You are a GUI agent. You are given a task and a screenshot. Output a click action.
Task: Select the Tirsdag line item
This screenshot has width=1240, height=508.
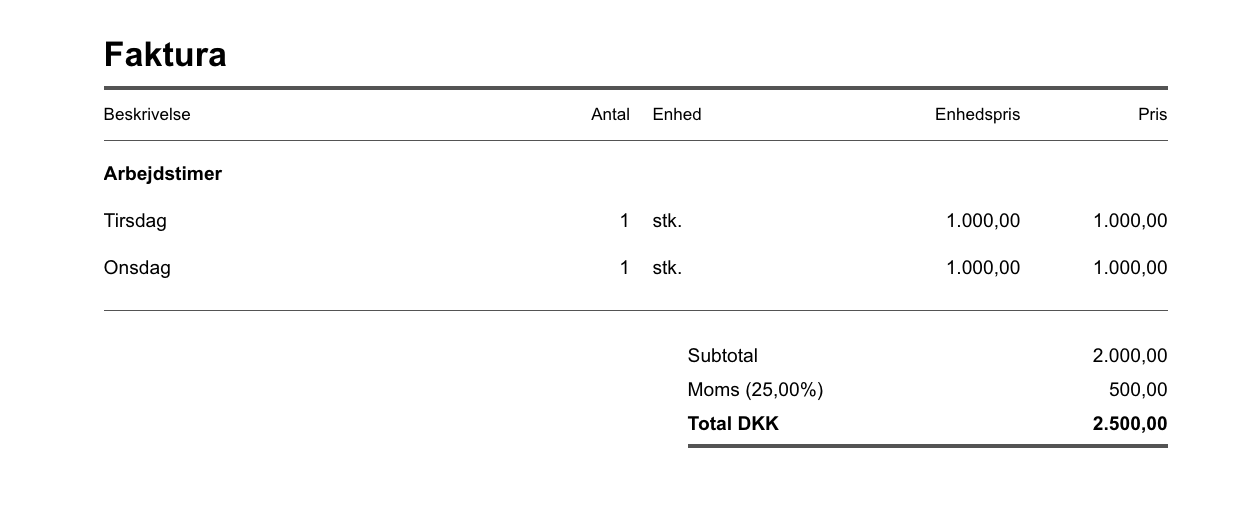pos(135,221)
